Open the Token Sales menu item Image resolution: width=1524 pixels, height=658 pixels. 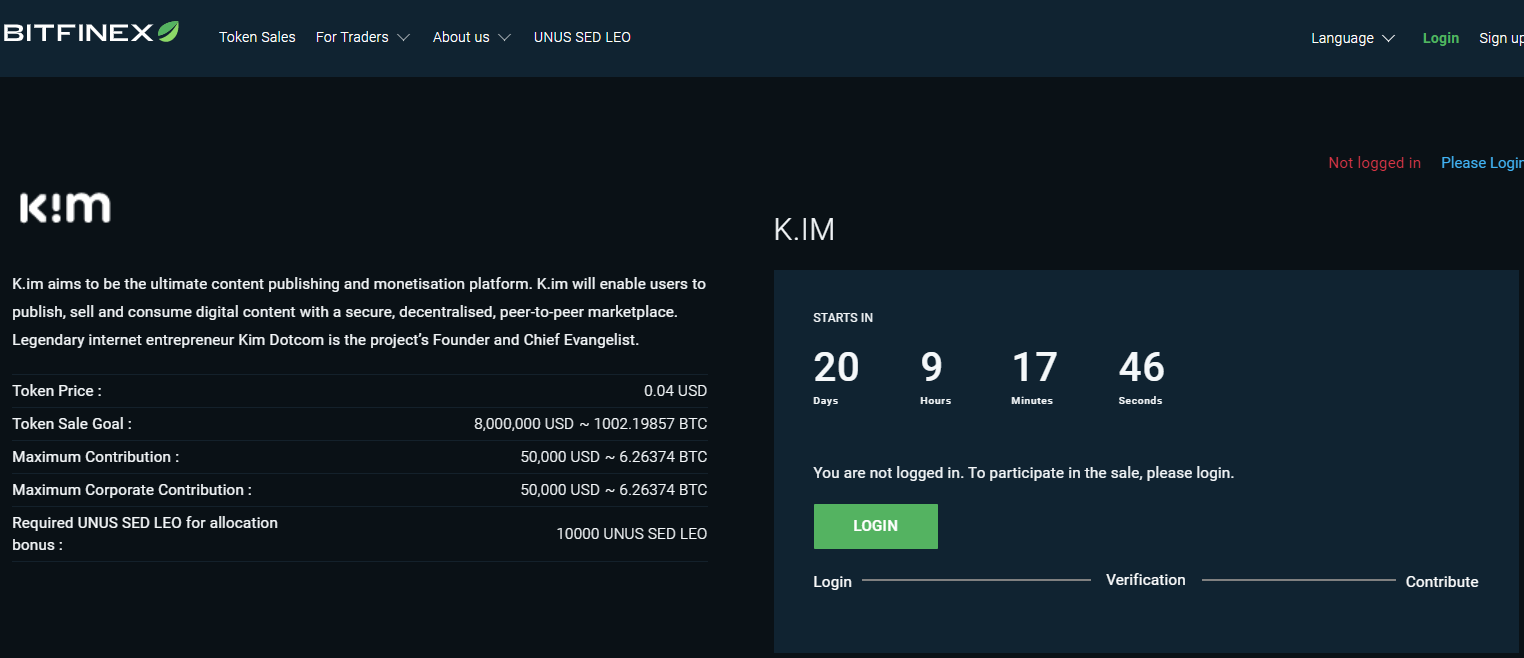(257, 37)
